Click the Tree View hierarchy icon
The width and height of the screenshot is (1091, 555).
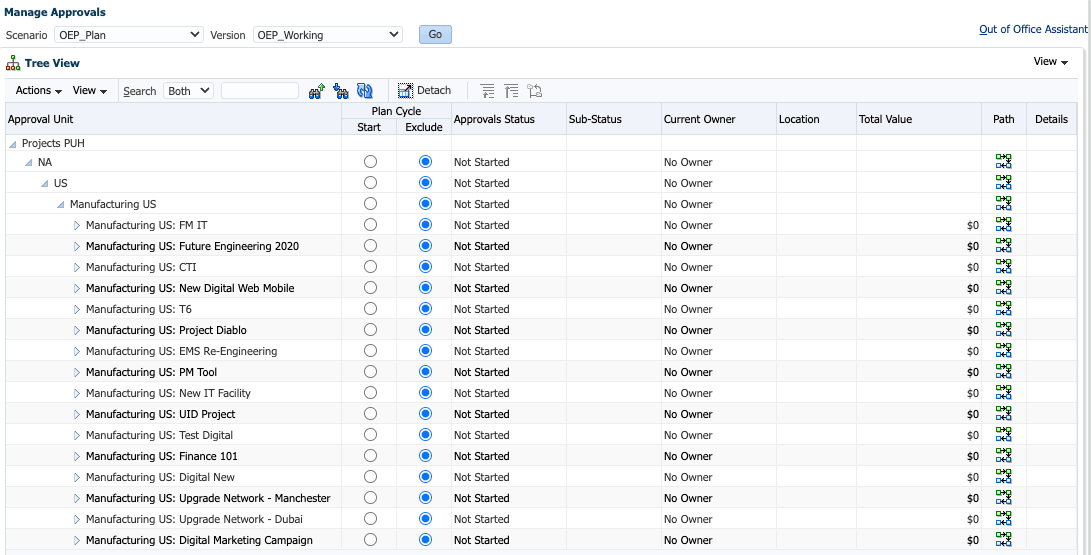tap(13, 63)
